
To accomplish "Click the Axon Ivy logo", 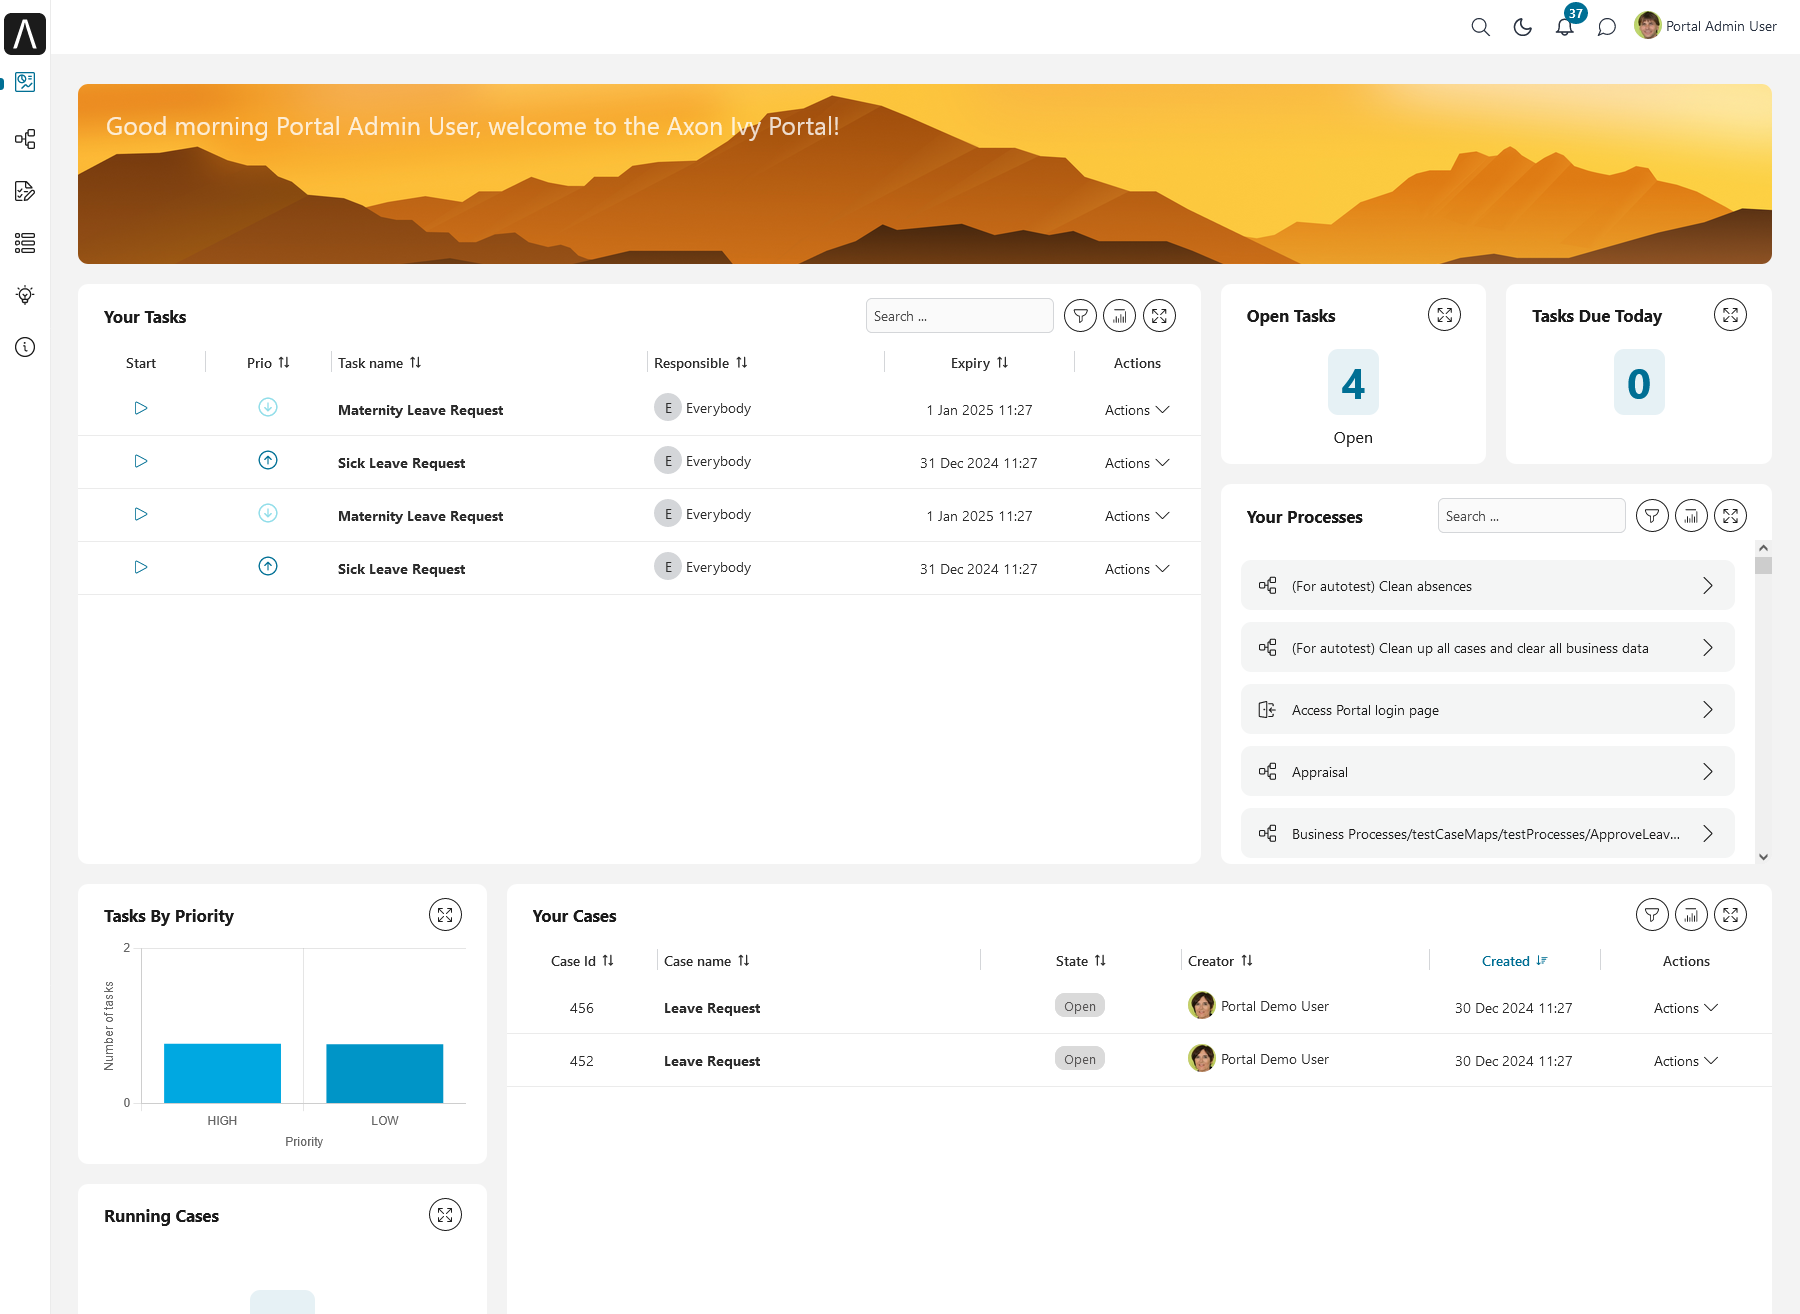I will point(25,34).
